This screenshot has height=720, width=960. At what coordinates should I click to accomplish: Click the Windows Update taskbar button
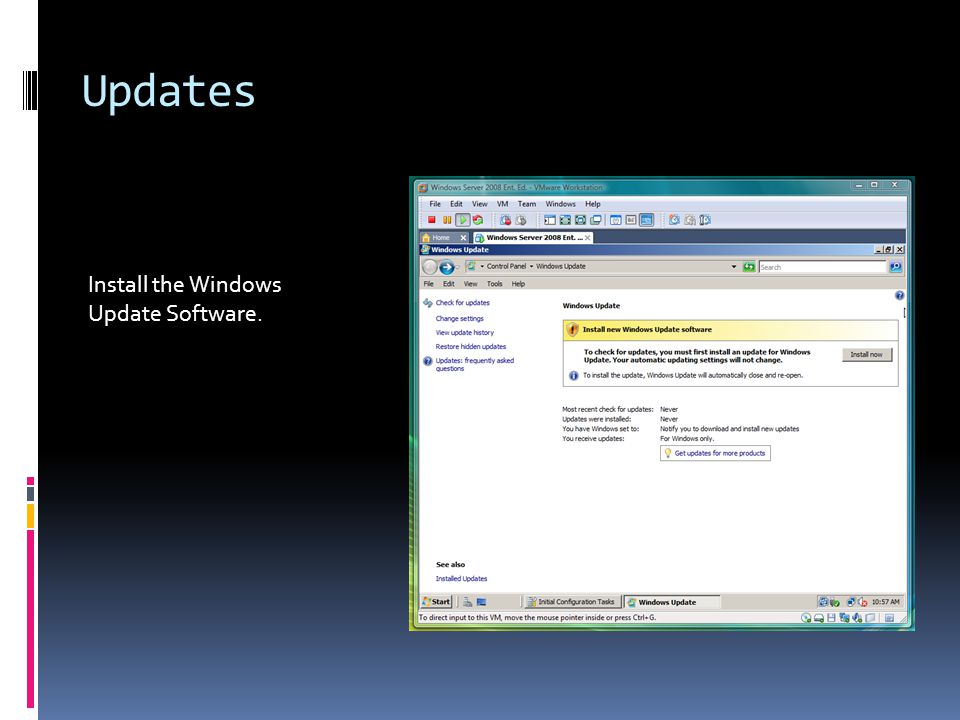click(x=672, y=602)
